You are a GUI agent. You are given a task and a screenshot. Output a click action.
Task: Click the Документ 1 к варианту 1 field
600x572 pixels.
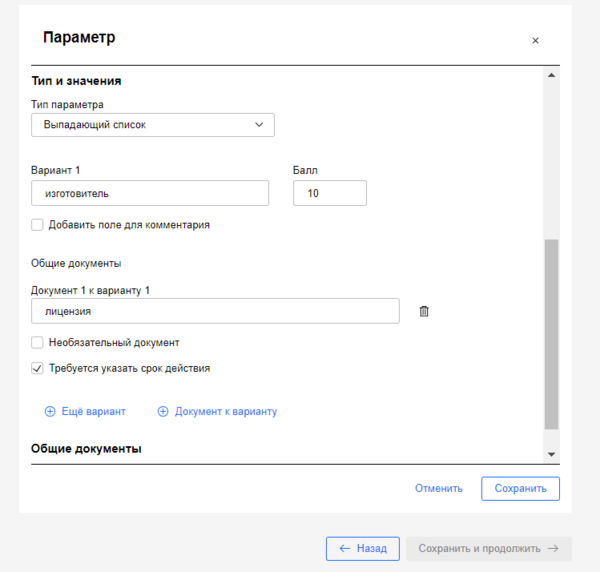point(215,312)
